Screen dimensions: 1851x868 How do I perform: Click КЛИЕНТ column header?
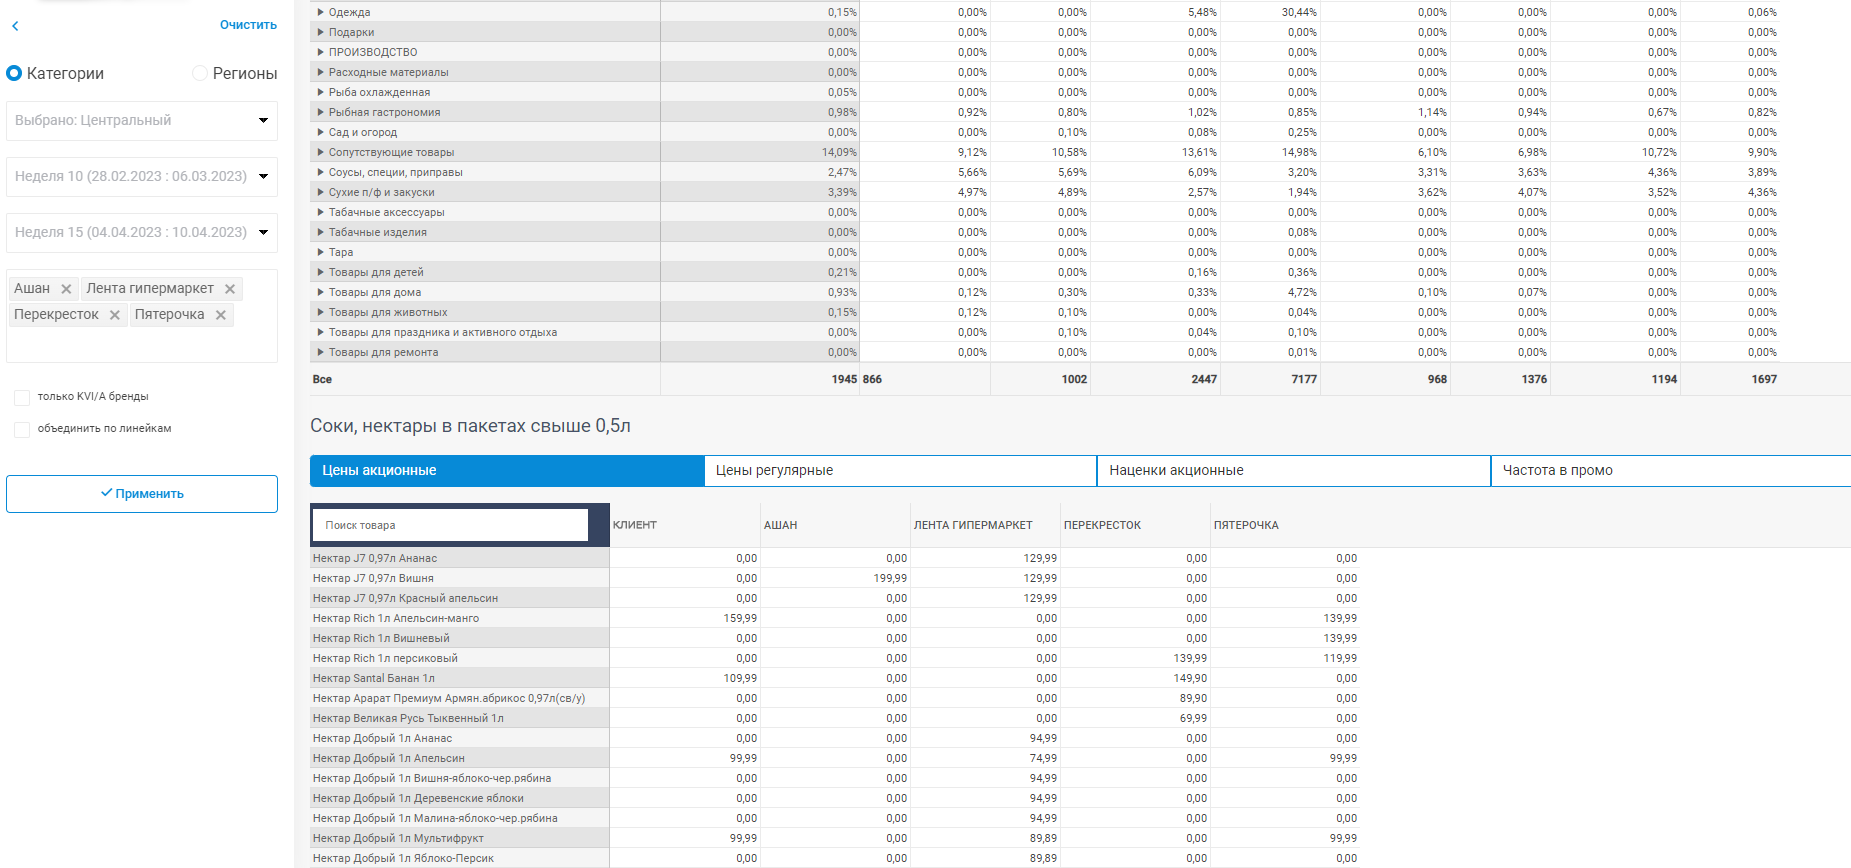pyautogui.click(x=635, y=525)
